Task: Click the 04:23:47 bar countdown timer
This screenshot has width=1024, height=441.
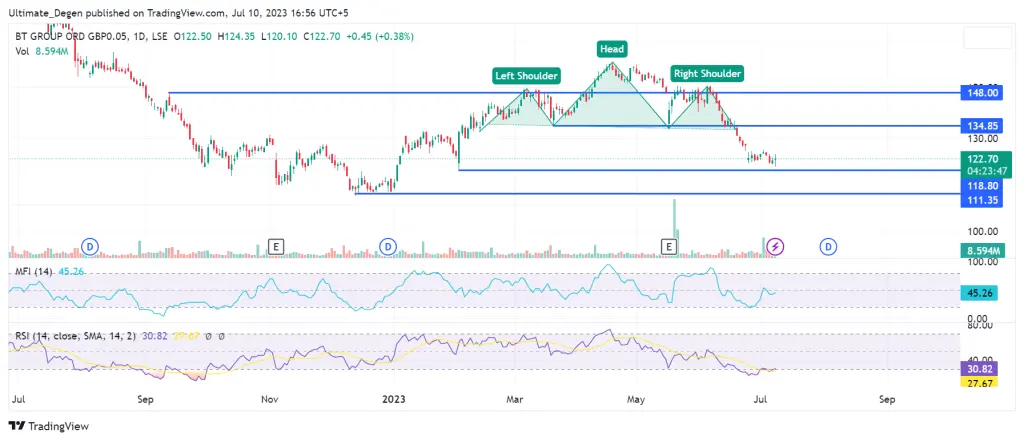Action: click(x=985, y=169)
